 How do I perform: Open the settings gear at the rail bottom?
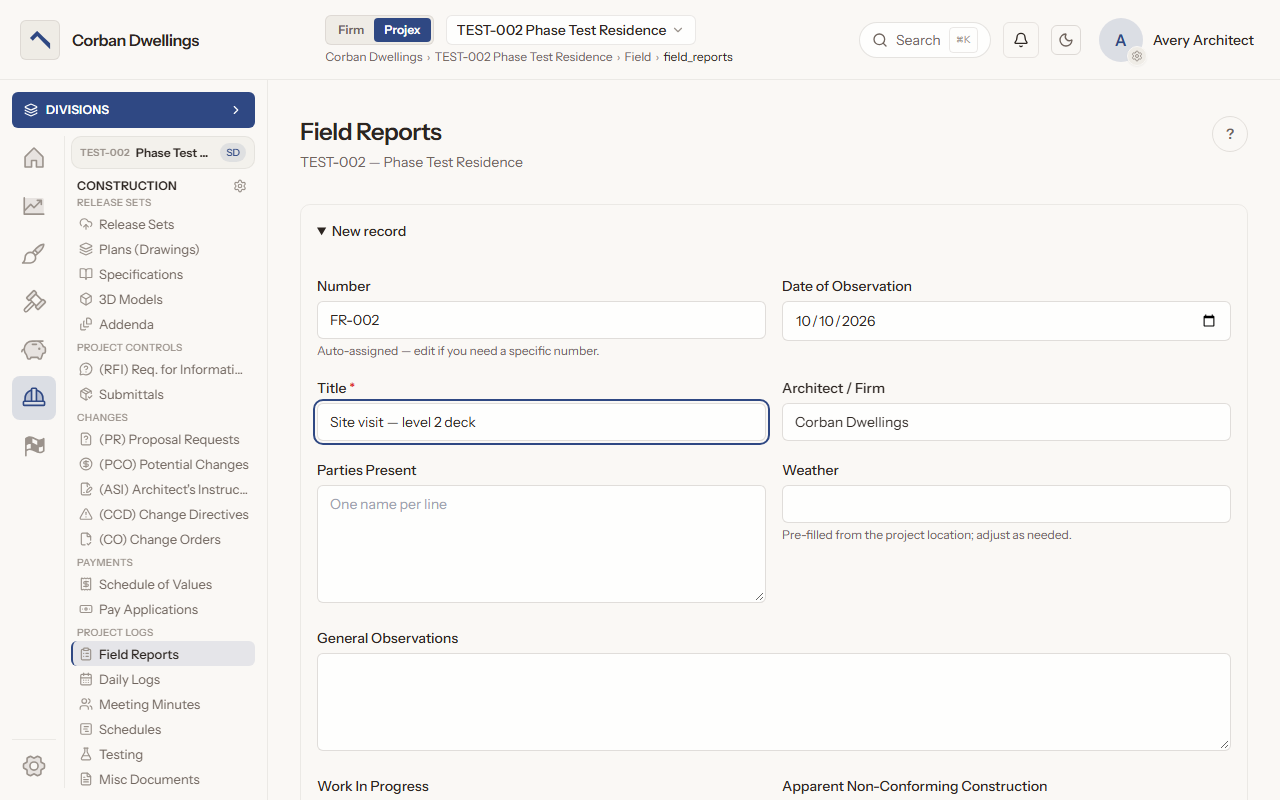(x=34, y=766)
